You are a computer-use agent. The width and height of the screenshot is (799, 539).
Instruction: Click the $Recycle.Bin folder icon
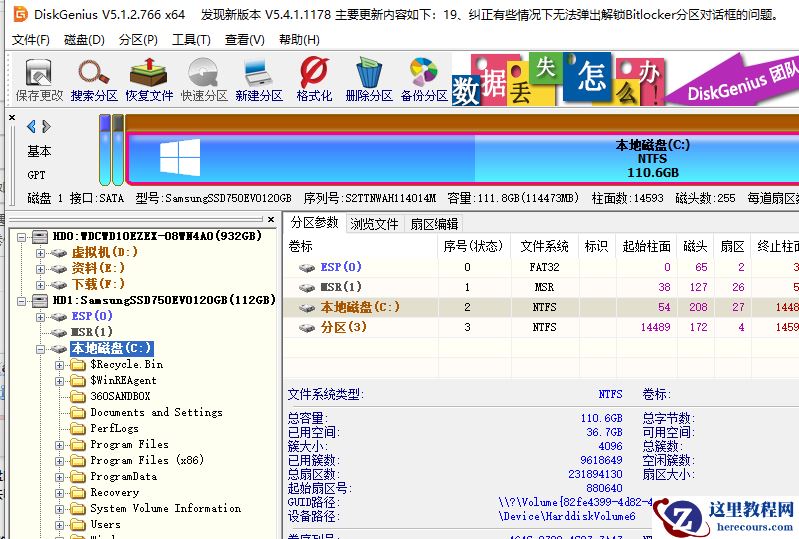[78, 365]
